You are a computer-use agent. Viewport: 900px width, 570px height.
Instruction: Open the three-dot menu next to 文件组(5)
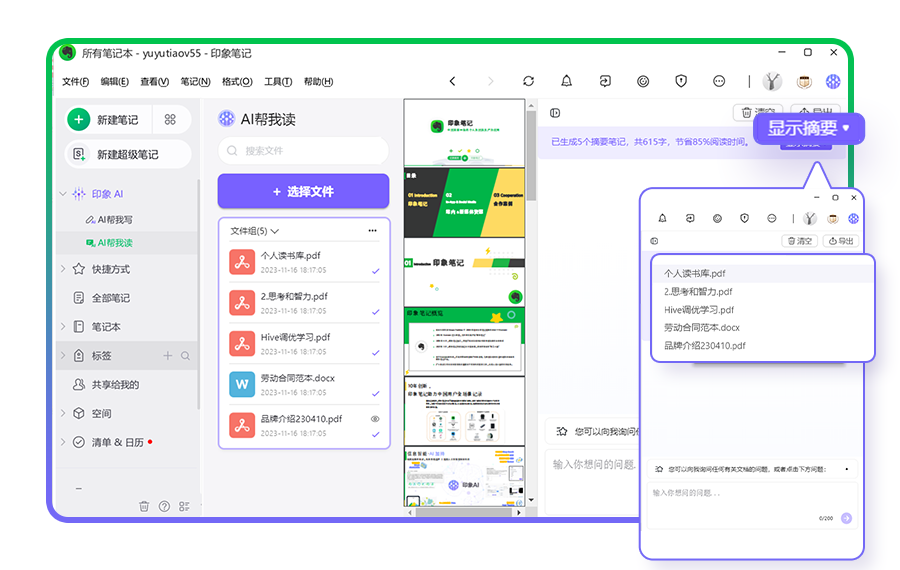pos(373,231)
